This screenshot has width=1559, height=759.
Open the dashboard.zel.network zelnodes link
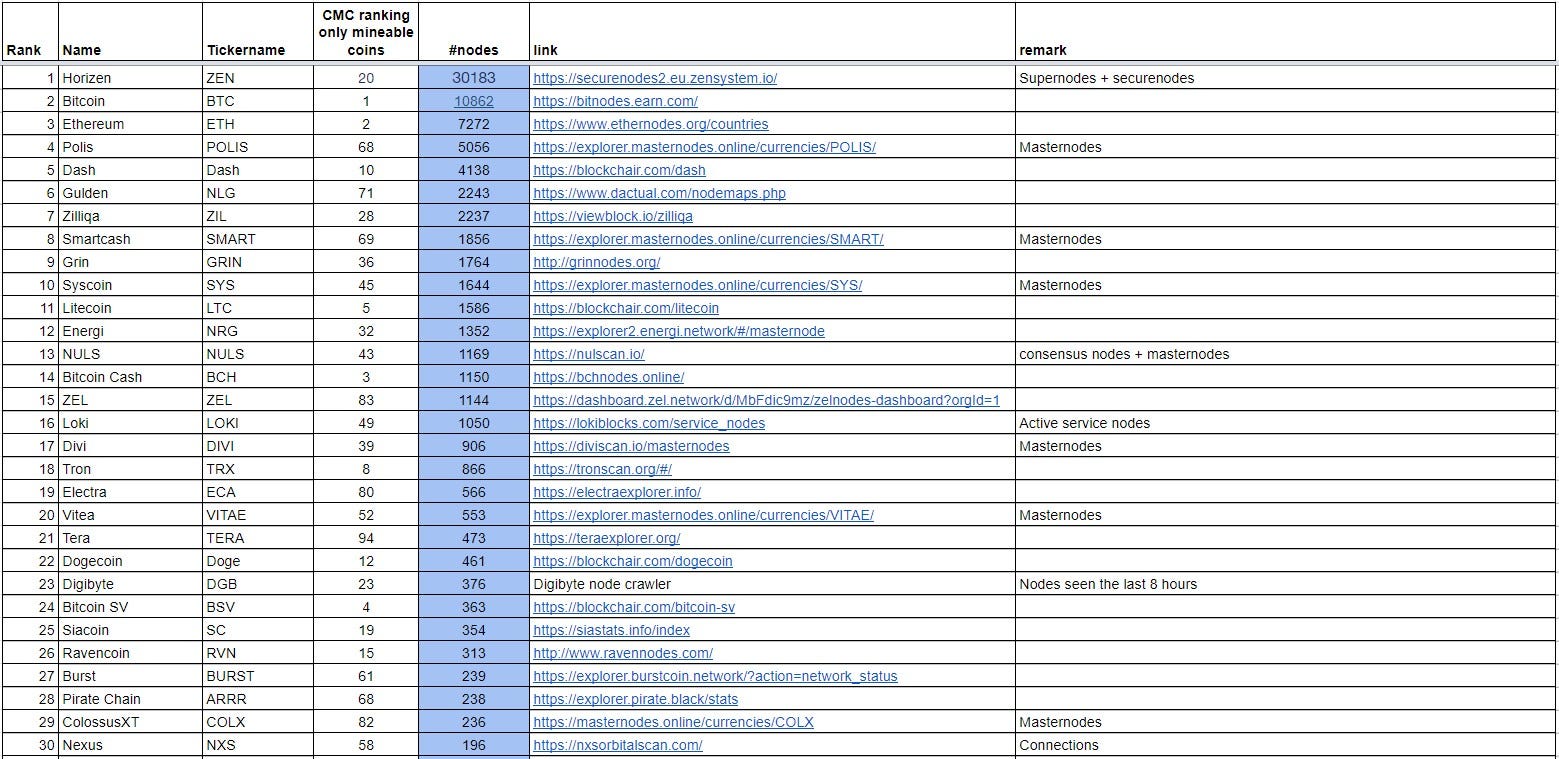point(766,400)
